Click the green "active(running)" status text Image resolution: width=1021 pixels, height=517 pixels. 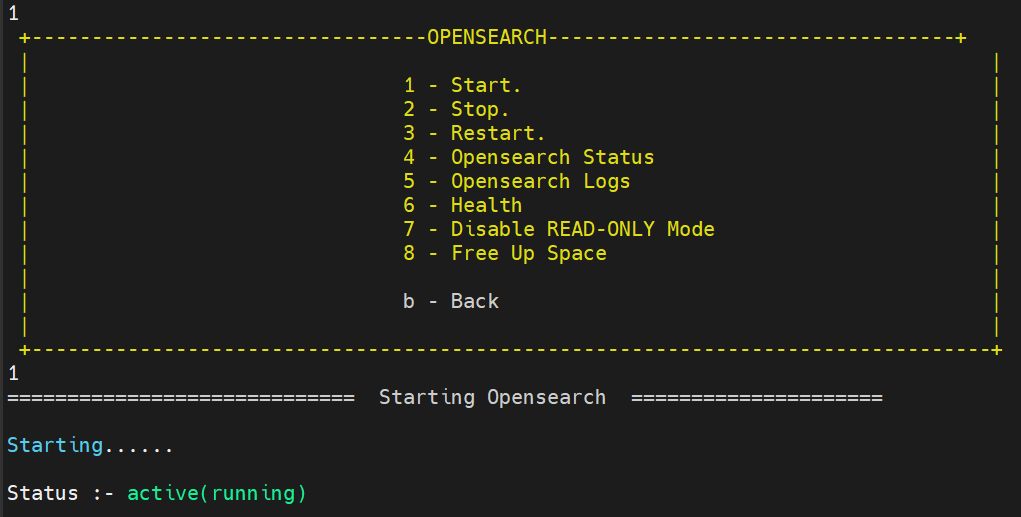(x=217, y=493)
